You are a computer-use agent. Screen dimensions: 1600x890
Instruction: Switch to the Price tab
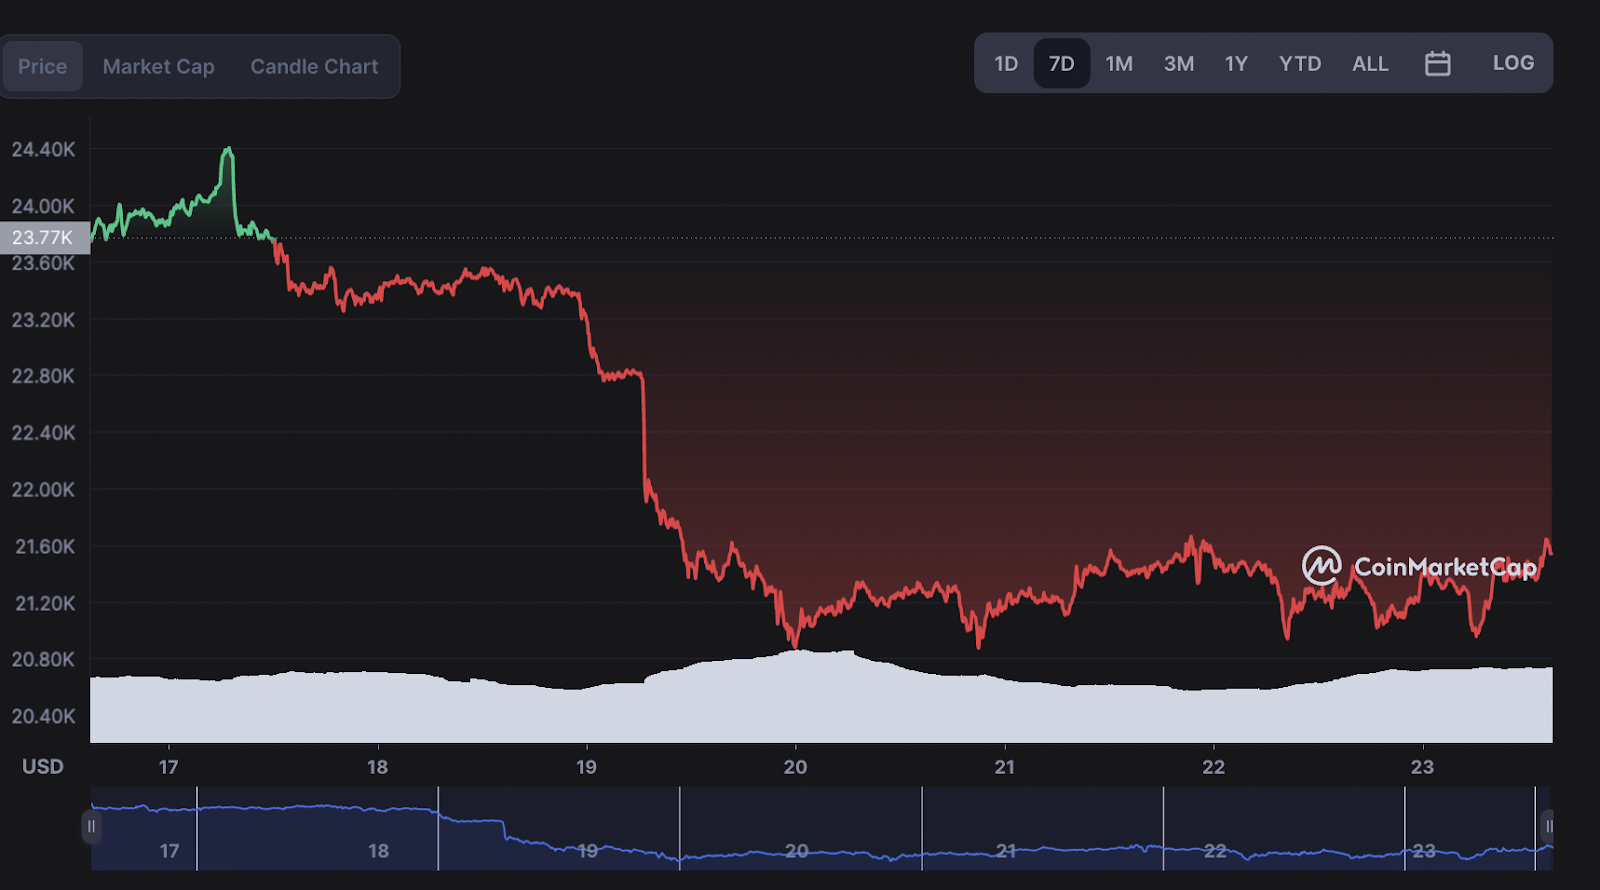coord(42,67)
